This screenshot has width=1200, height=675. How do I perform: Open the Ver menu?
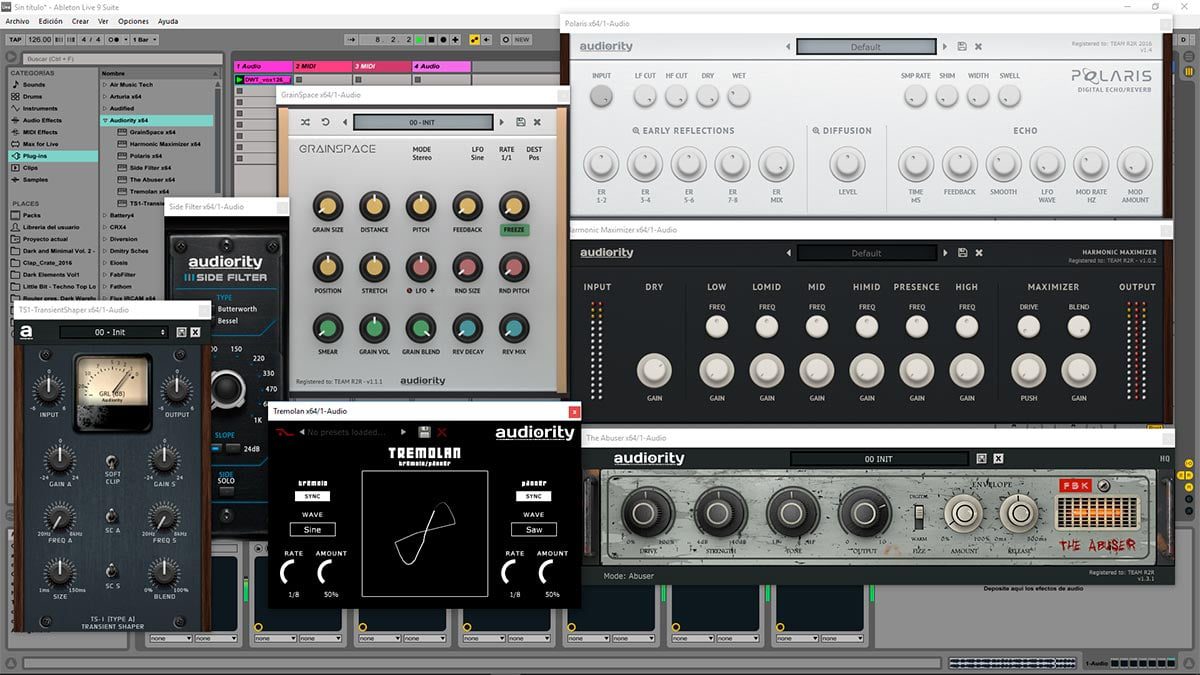point(105,21)
